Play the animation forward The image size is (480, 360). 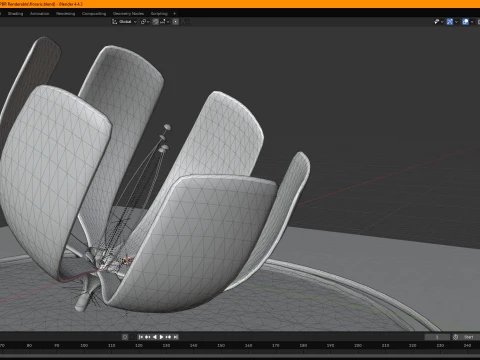click(x=161, y=337)
